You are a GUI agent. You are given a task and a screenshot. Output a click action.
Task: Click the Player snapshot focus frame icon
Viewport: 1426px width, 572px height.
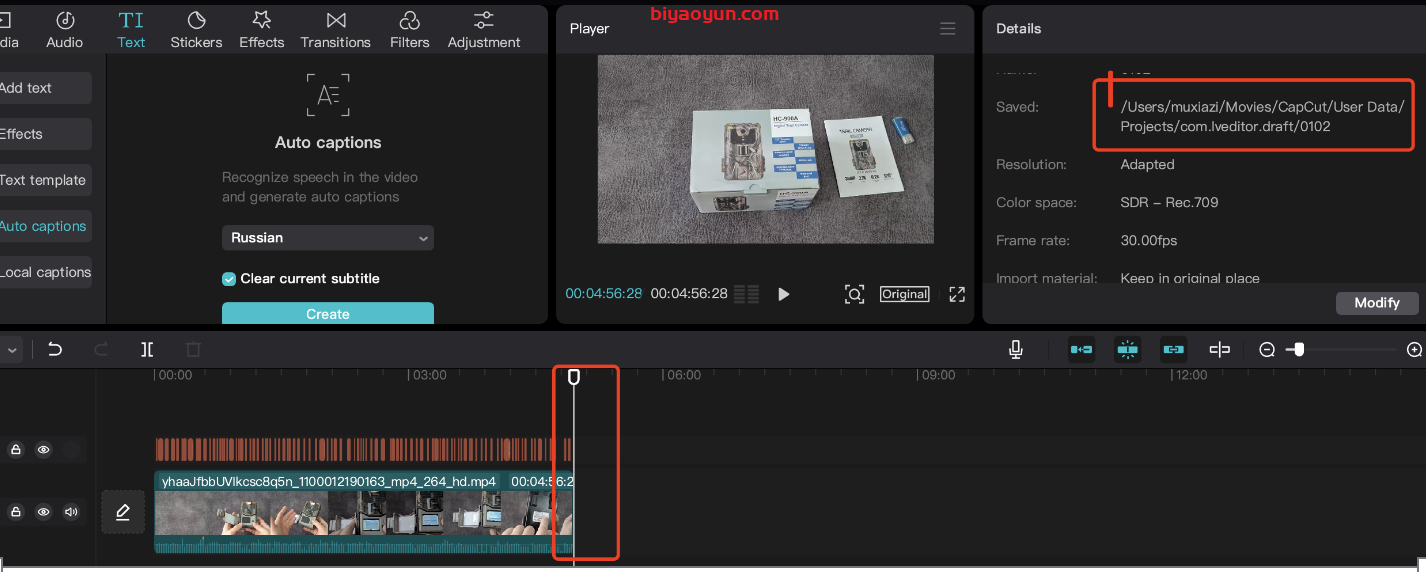pos(854,294)
